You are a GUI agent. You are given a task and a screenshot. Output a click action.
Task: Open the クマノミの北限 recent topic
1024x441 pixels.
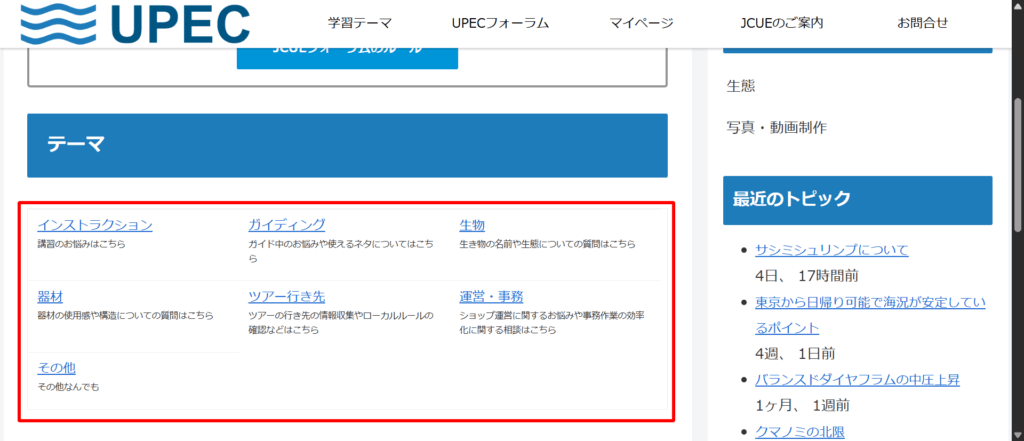pyautogui.click(x=800, y=432)
